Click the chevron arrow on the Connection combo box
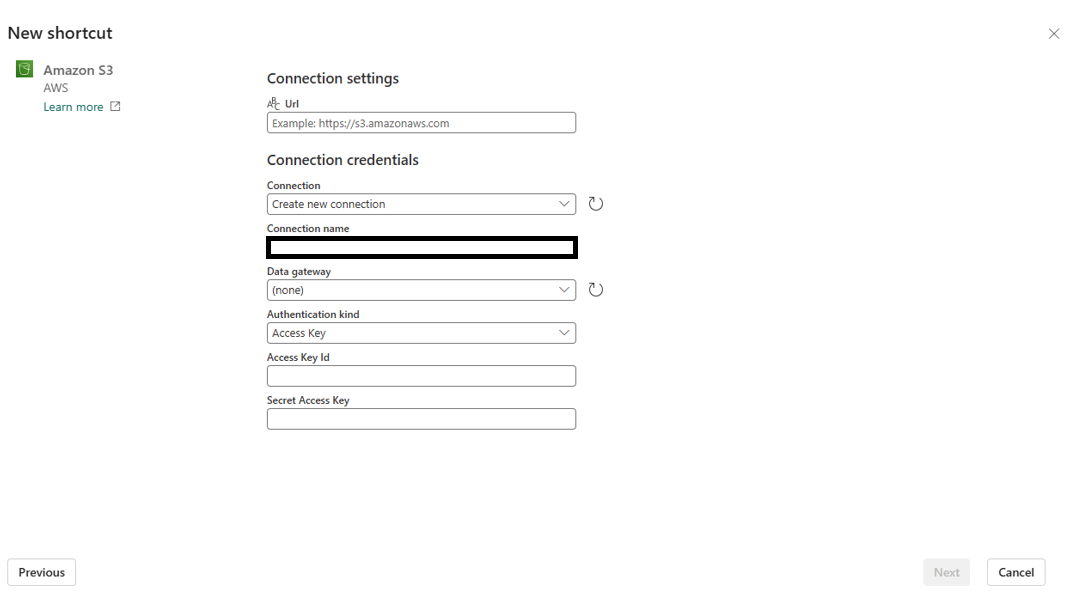Viewport: 1071px width, 601px height. (564, 204)
